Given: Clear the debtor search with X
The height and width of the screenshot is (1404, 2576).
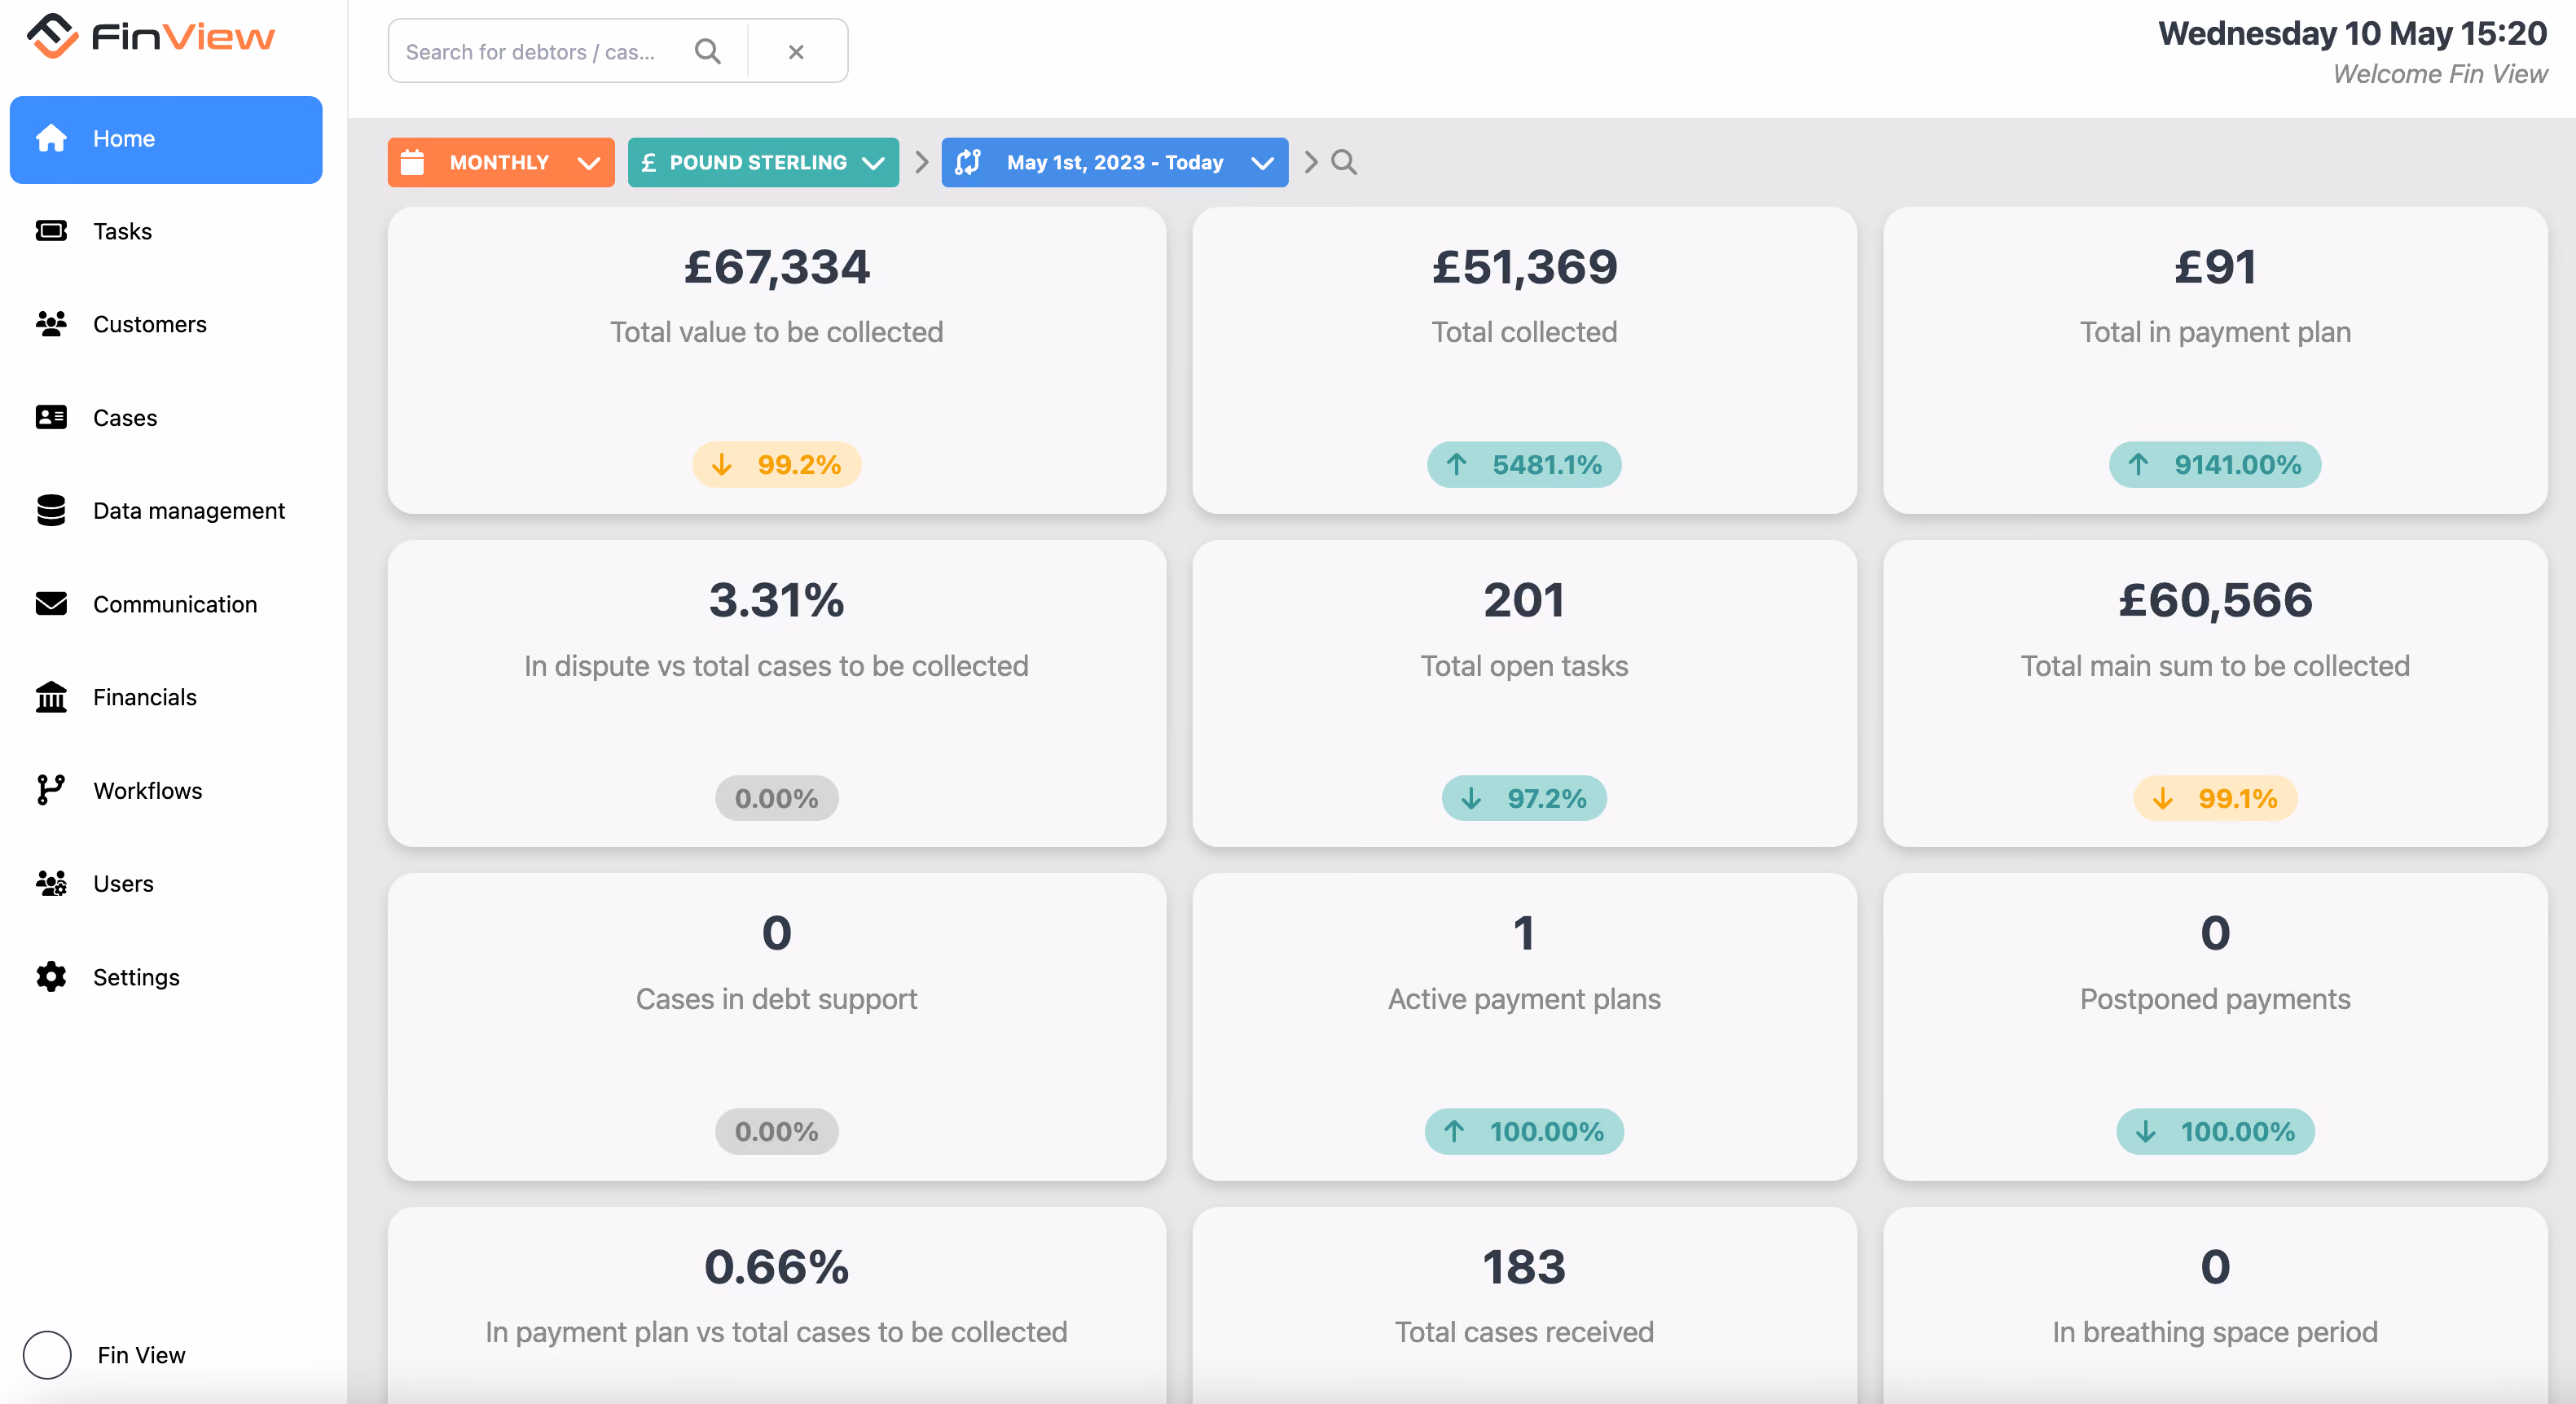Looking at the screenshot, I should pos(796,51).
